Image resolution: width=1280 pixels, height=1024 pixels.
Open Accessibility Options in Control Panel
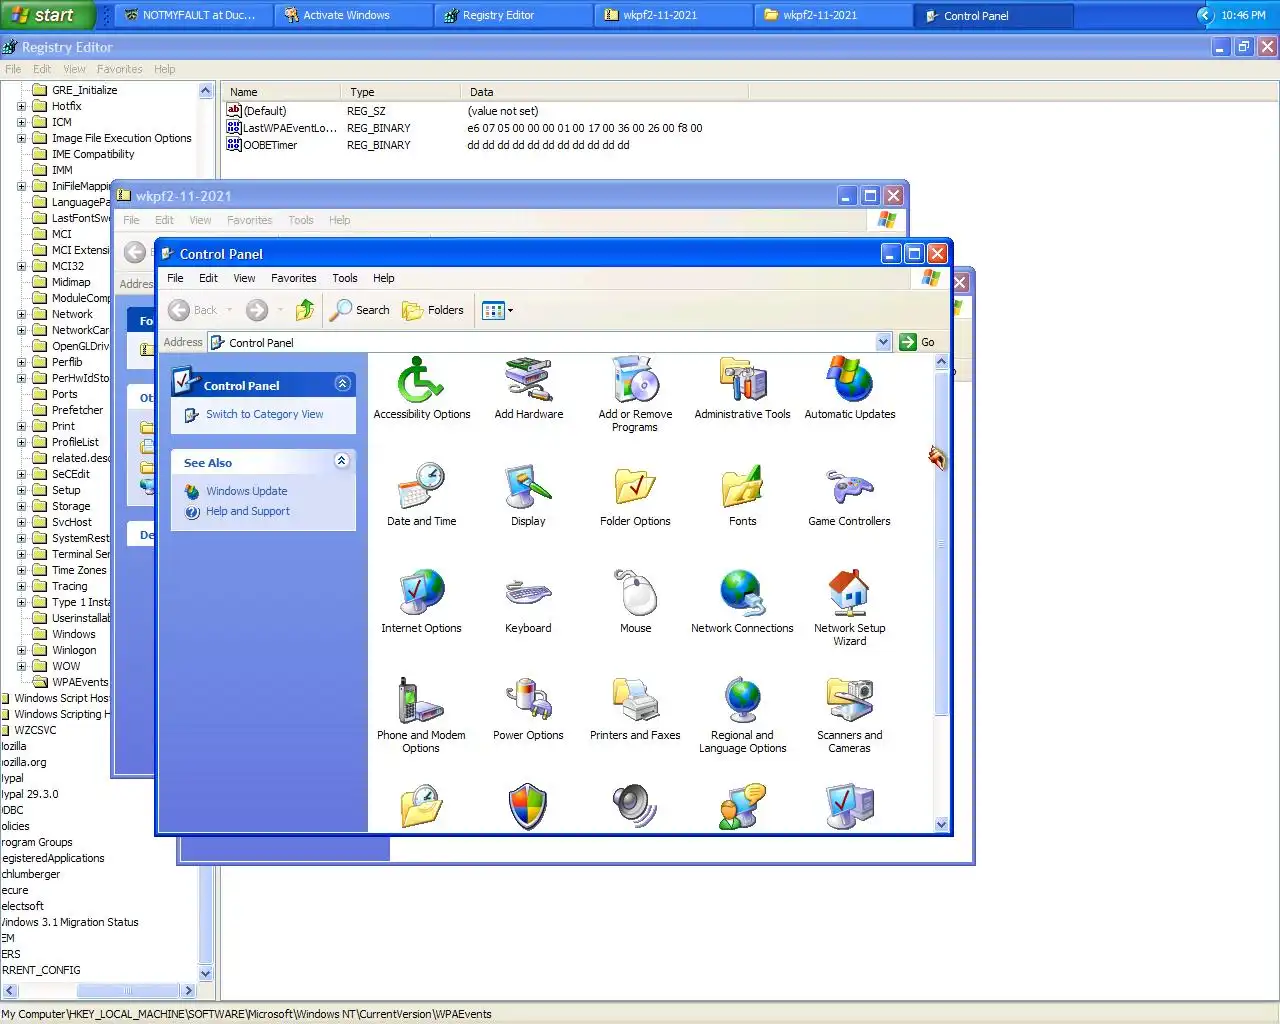point(421,390)
